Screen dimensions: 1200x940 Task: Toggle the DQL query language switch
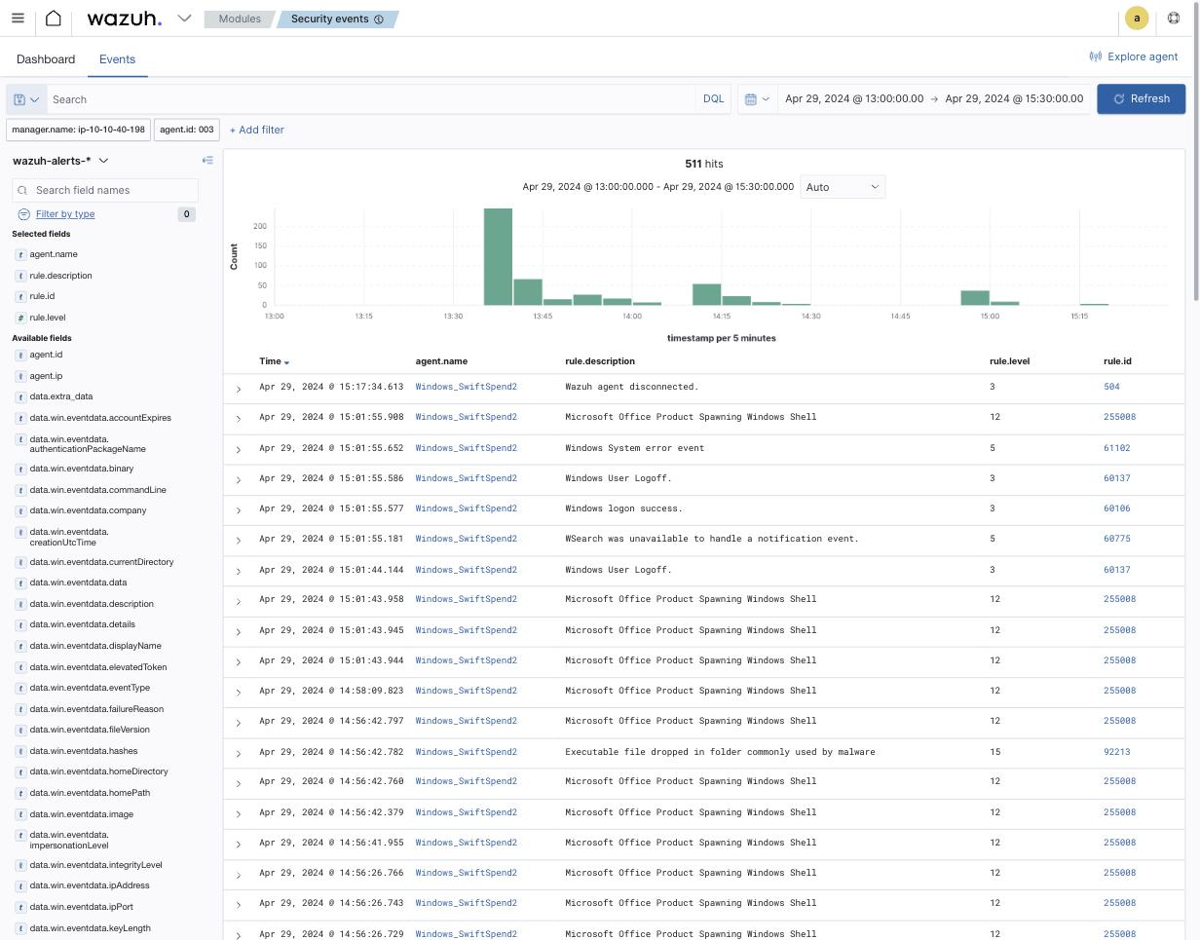click(x=713, y=99)
